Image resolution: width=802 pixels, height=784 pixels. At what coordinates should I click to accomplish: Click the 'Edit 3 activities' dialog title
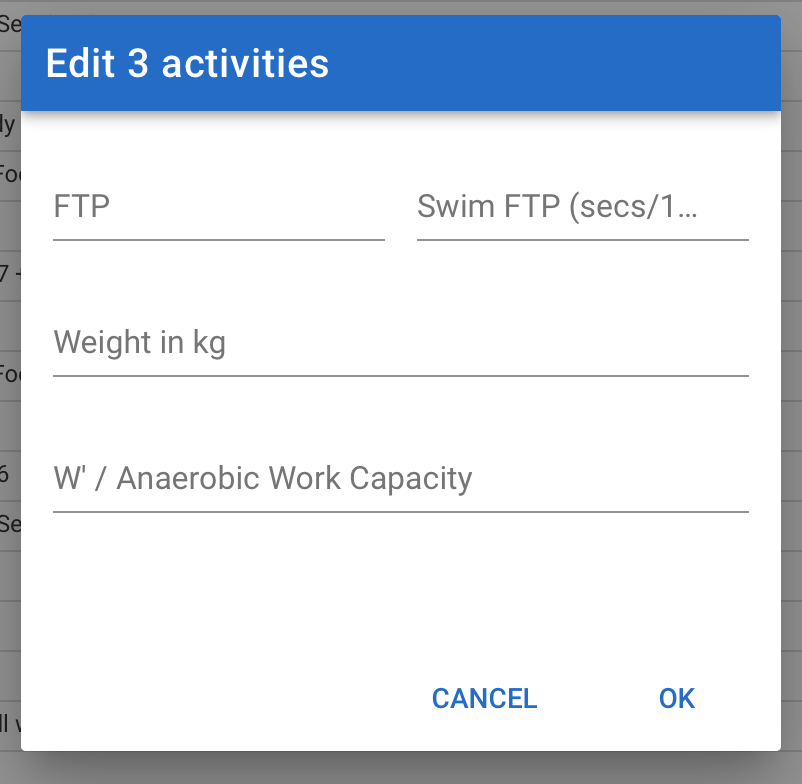187,63
